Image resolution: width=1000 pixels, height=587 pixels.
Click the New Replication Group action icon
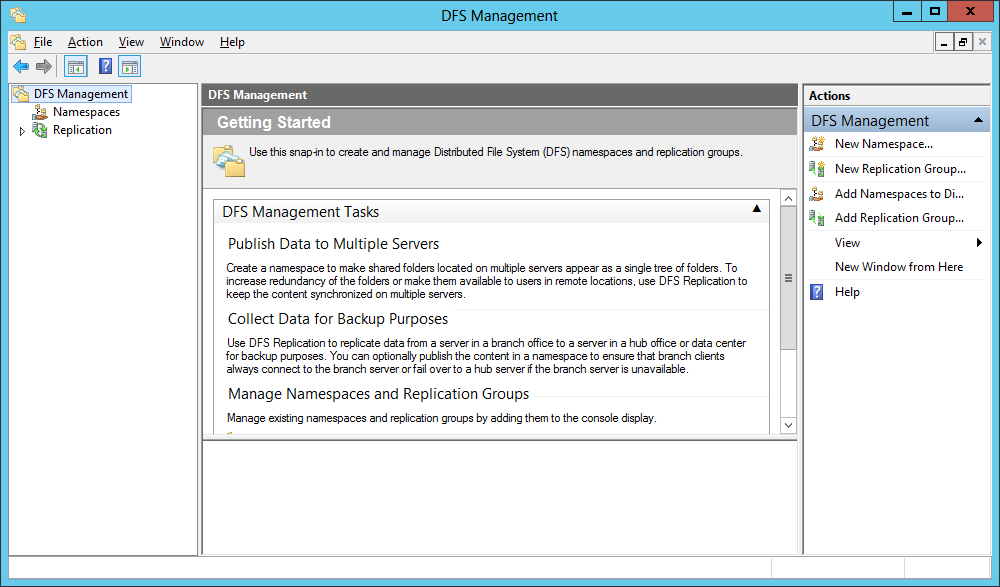817,168
